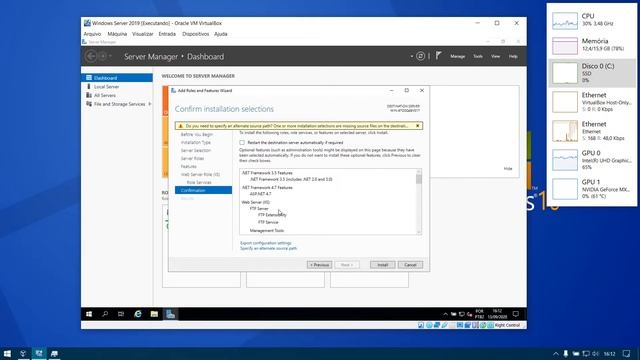Click the Hide link on welcome tile
640x360 pixels.
(508, 169)
